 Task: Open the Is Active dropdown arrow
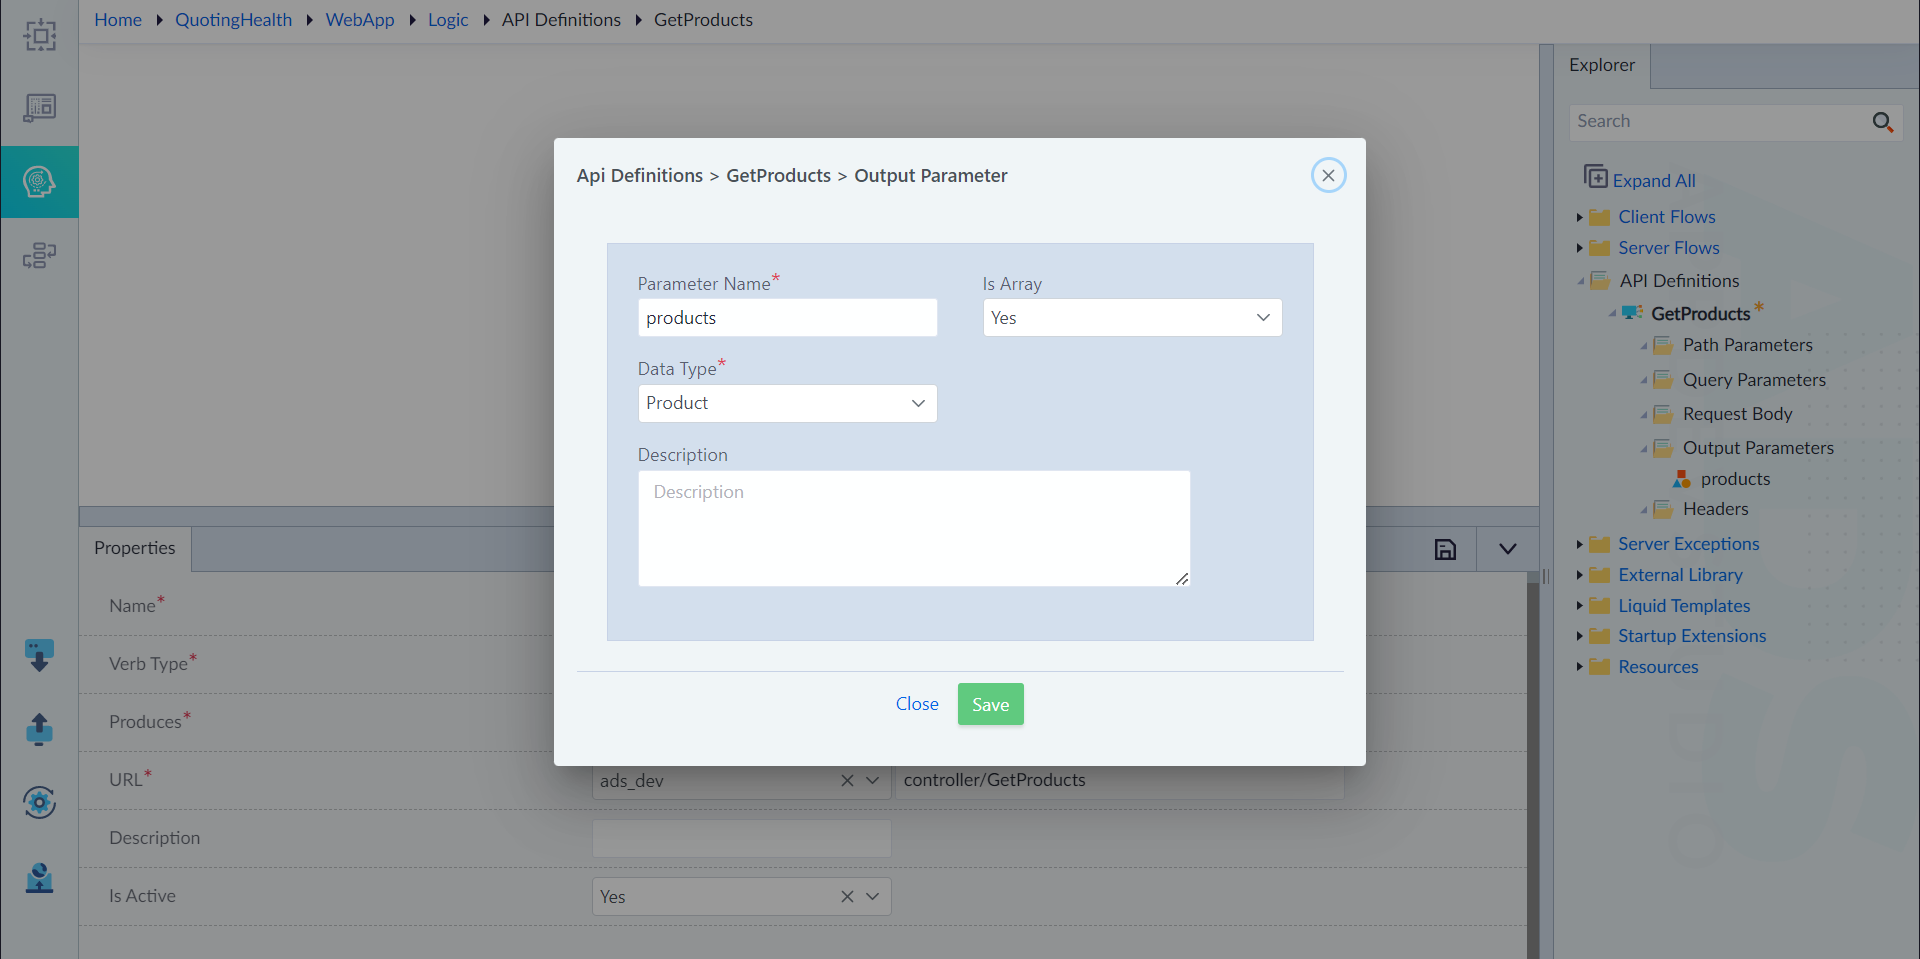coord(872,897)
